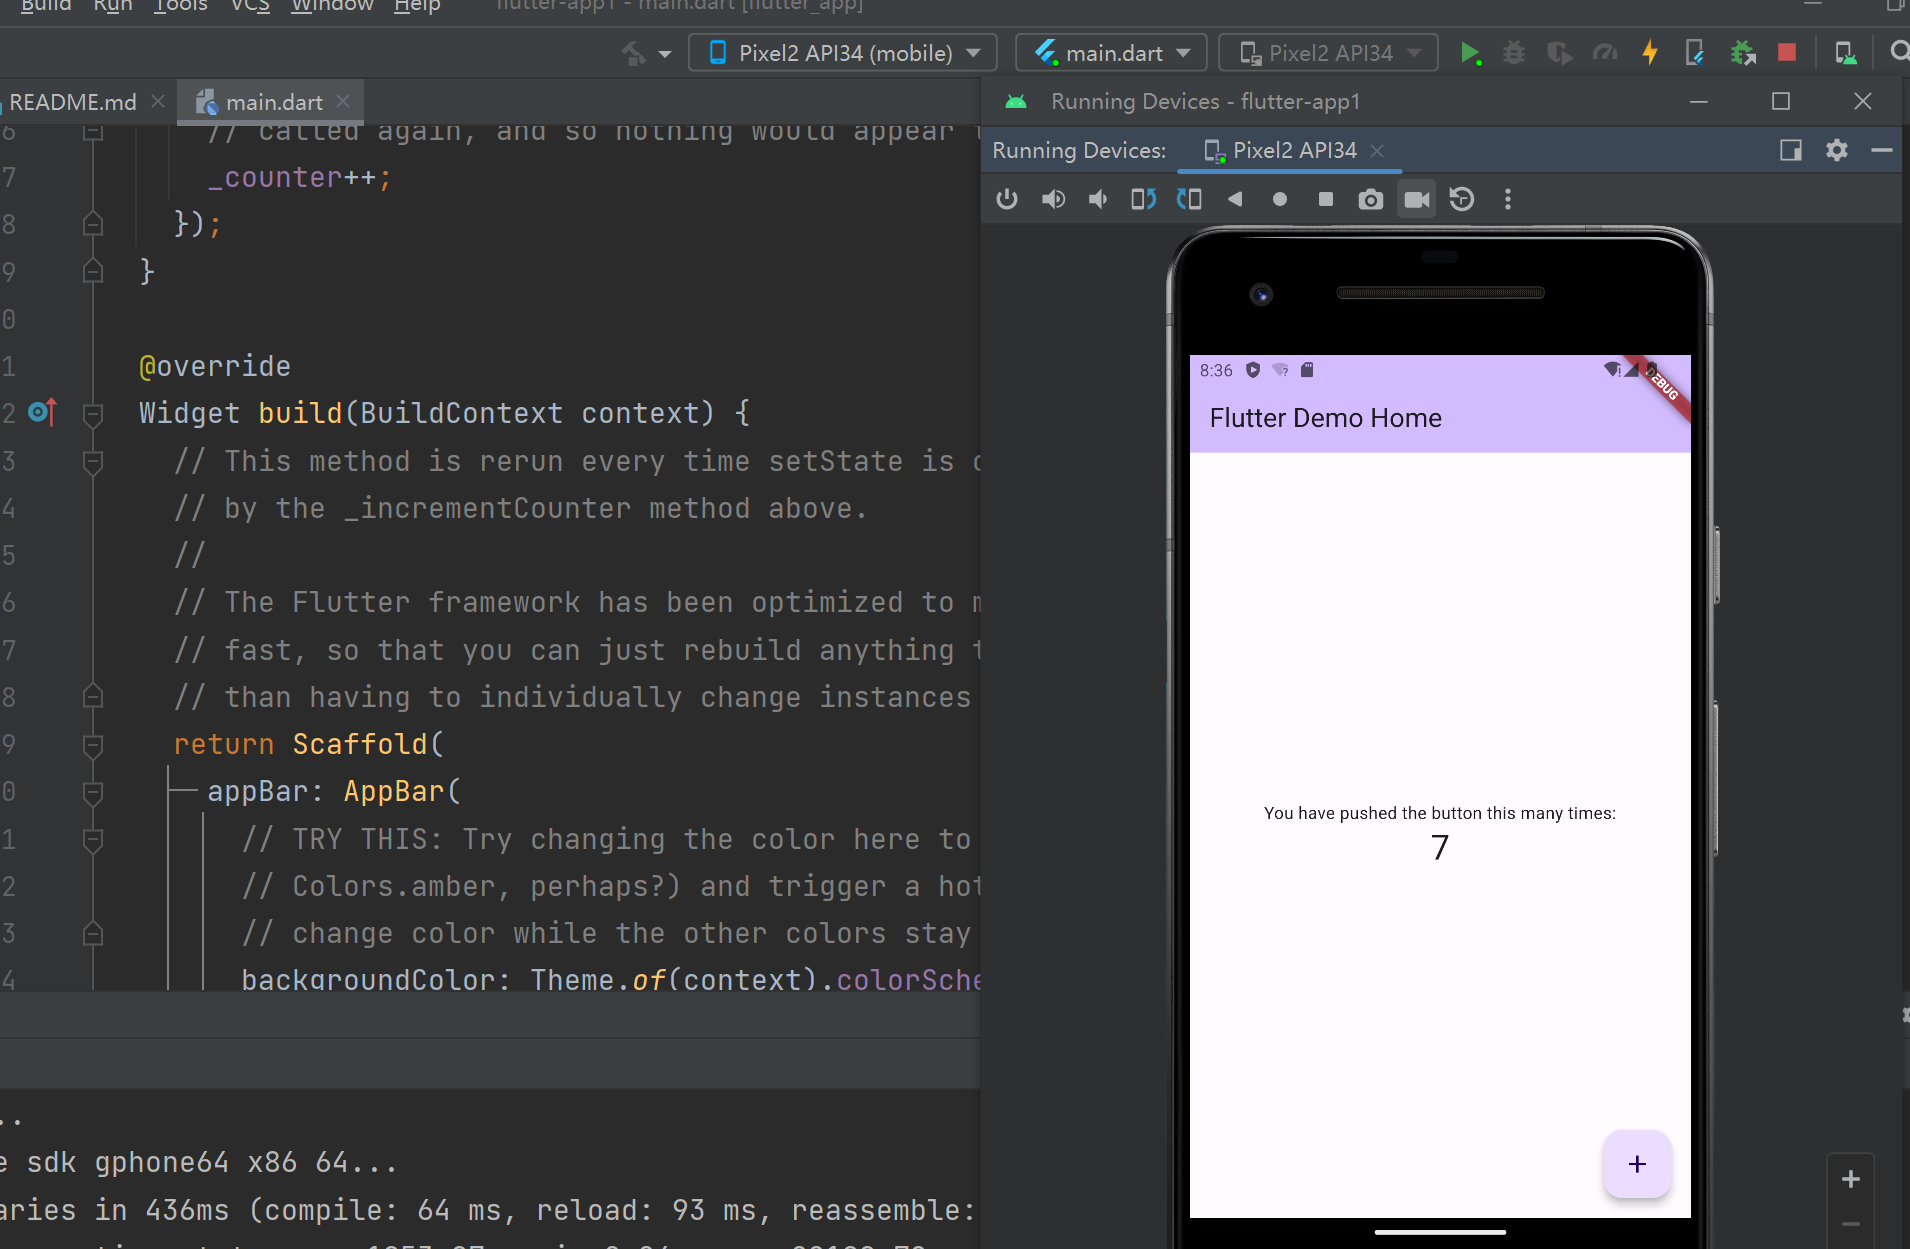Image resolution: width=1910 pixels, height=1249 pixels.
Task: Take a screenshot of the emulator
Action: pos(1369,199)
